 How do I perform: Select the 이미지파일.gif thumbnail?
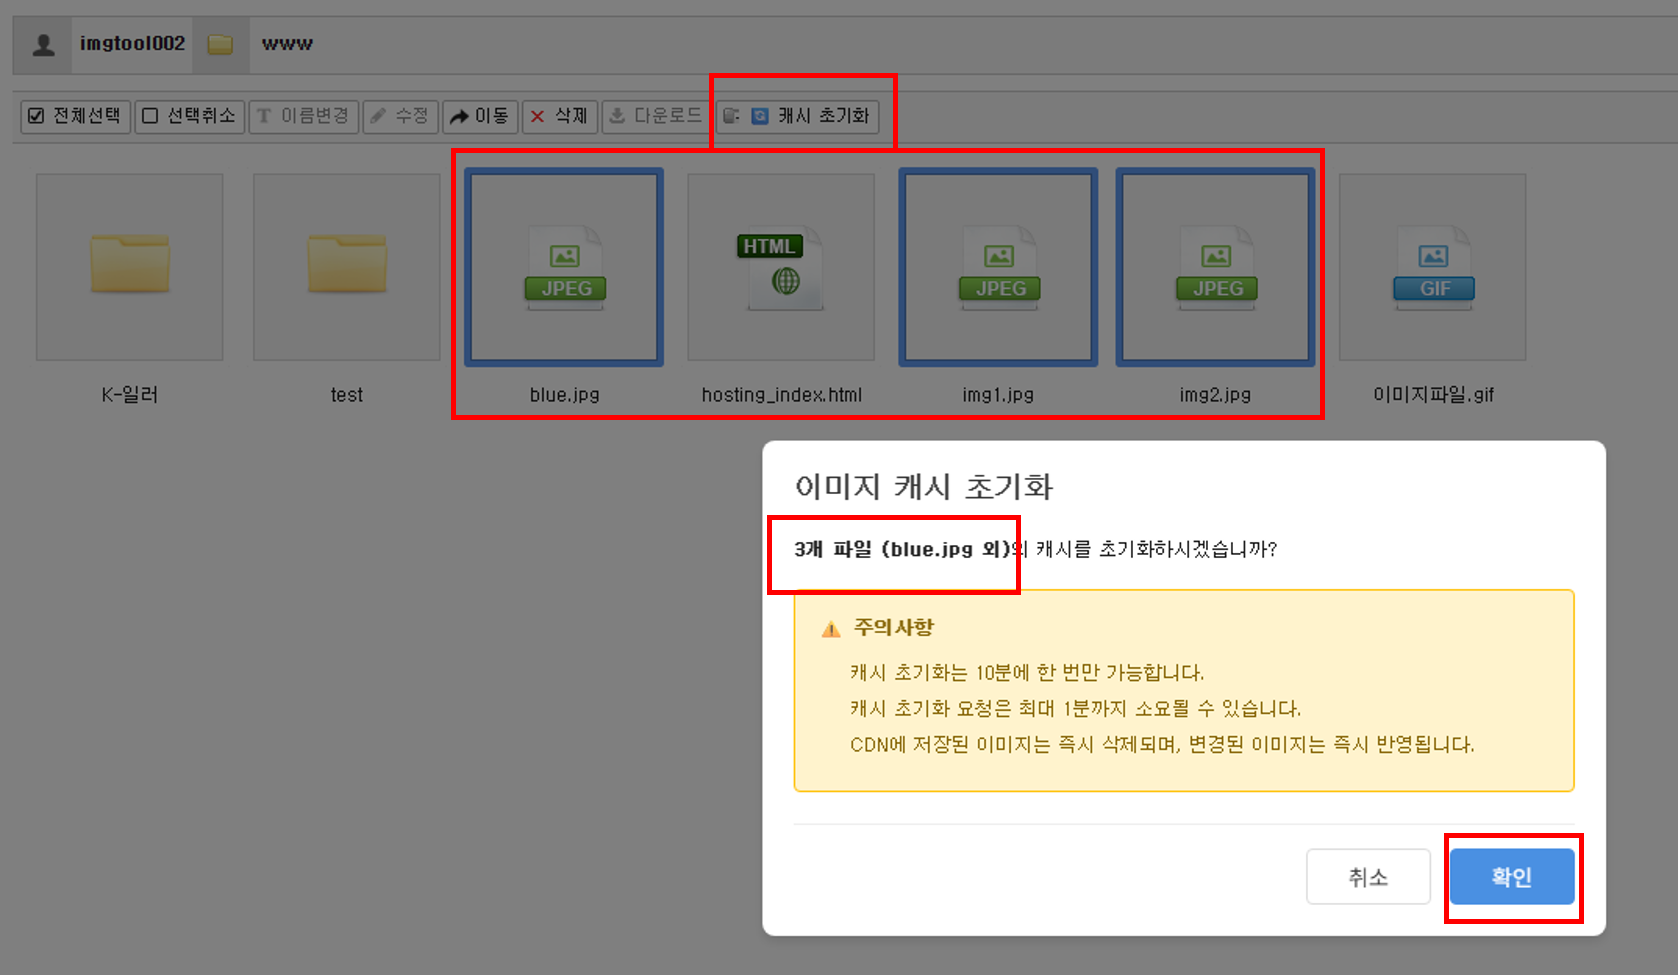click(x=1432, y=265)
